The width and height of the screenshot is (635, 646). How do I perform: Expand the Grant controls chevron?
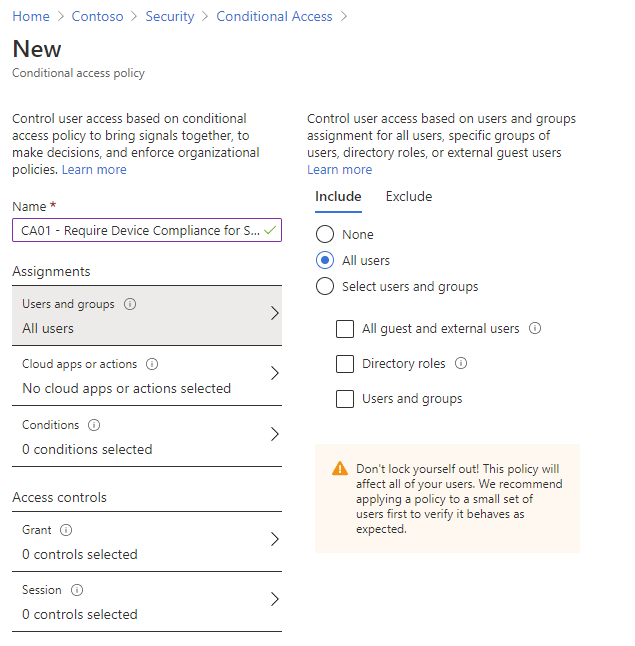[275, 539]
